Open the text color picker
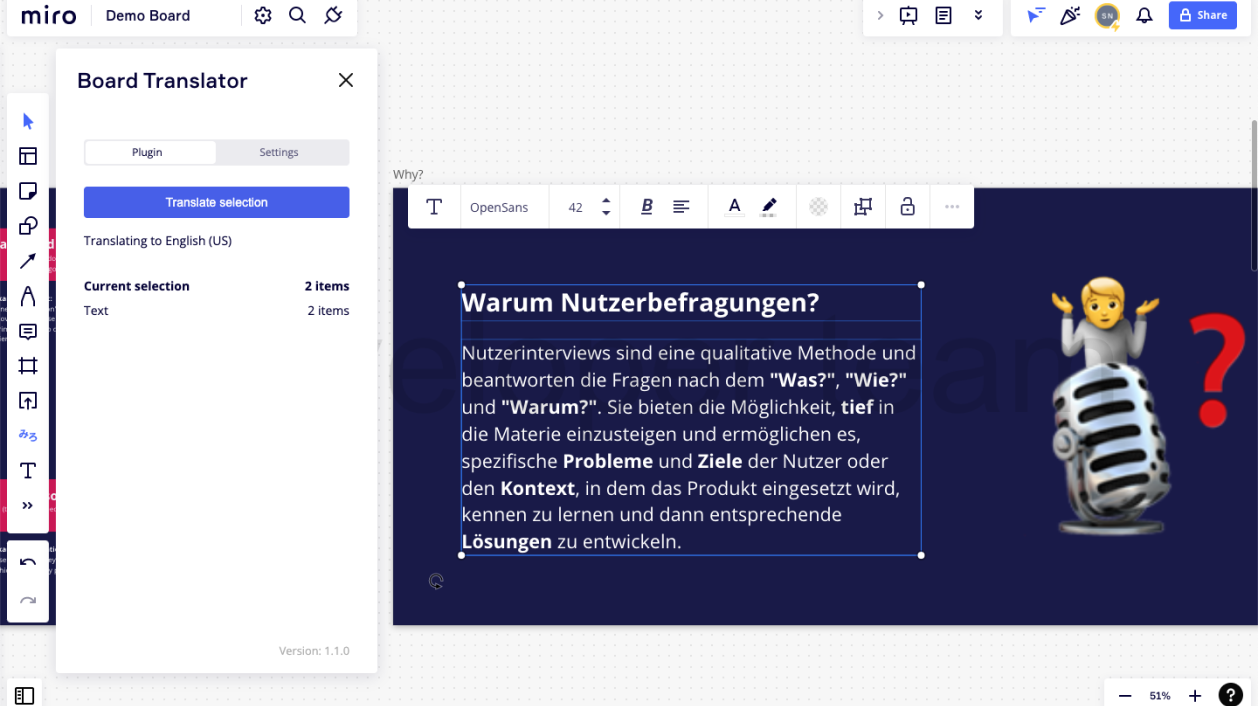Image resolution: width=1258 pixels, height=706 pixels. tap(734, 206)
